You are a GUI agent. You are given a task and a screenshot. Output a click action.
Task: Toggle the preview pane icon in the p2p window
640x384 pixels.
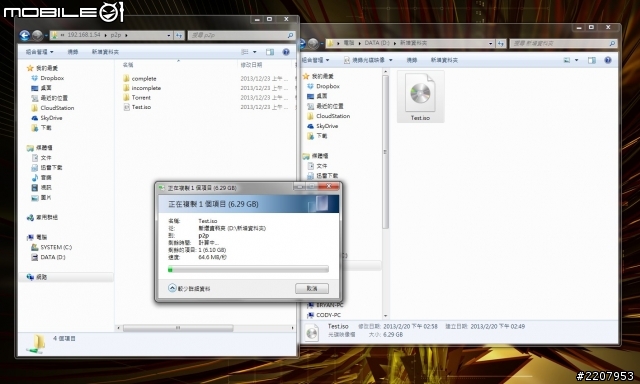(x=270, y=52)
